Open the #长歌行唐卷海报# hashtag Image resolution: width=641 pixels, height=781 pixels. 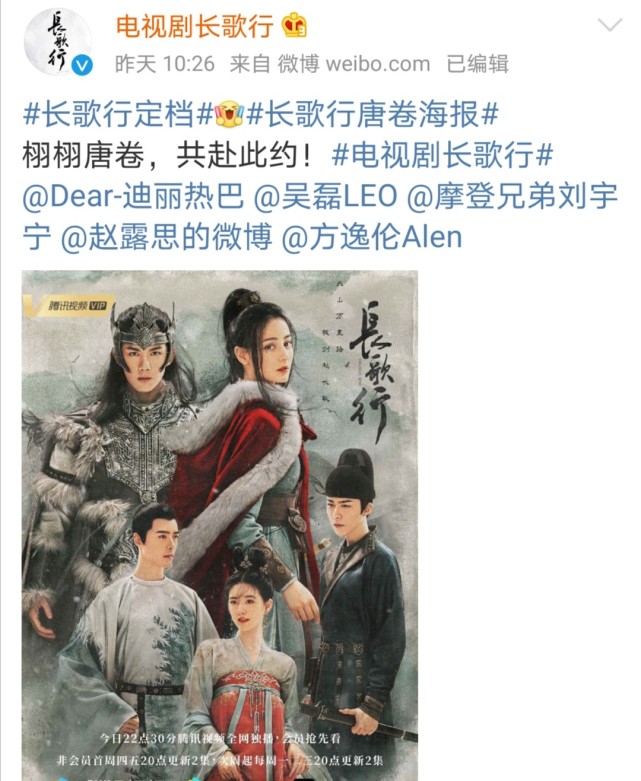[x=372, y=114]
